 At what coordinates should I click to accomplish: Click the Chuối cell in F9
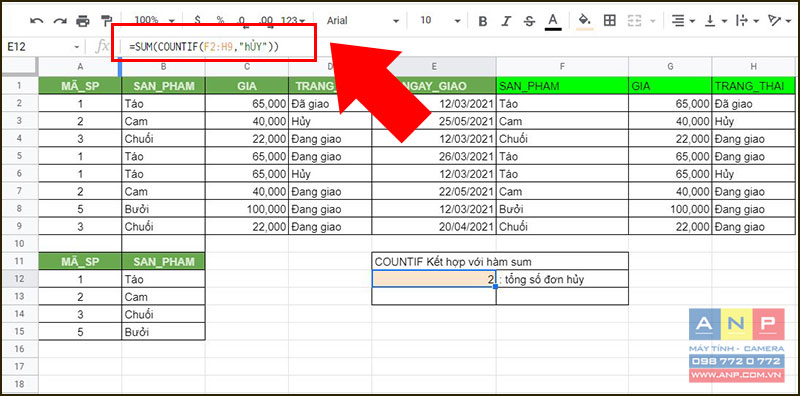562,227
